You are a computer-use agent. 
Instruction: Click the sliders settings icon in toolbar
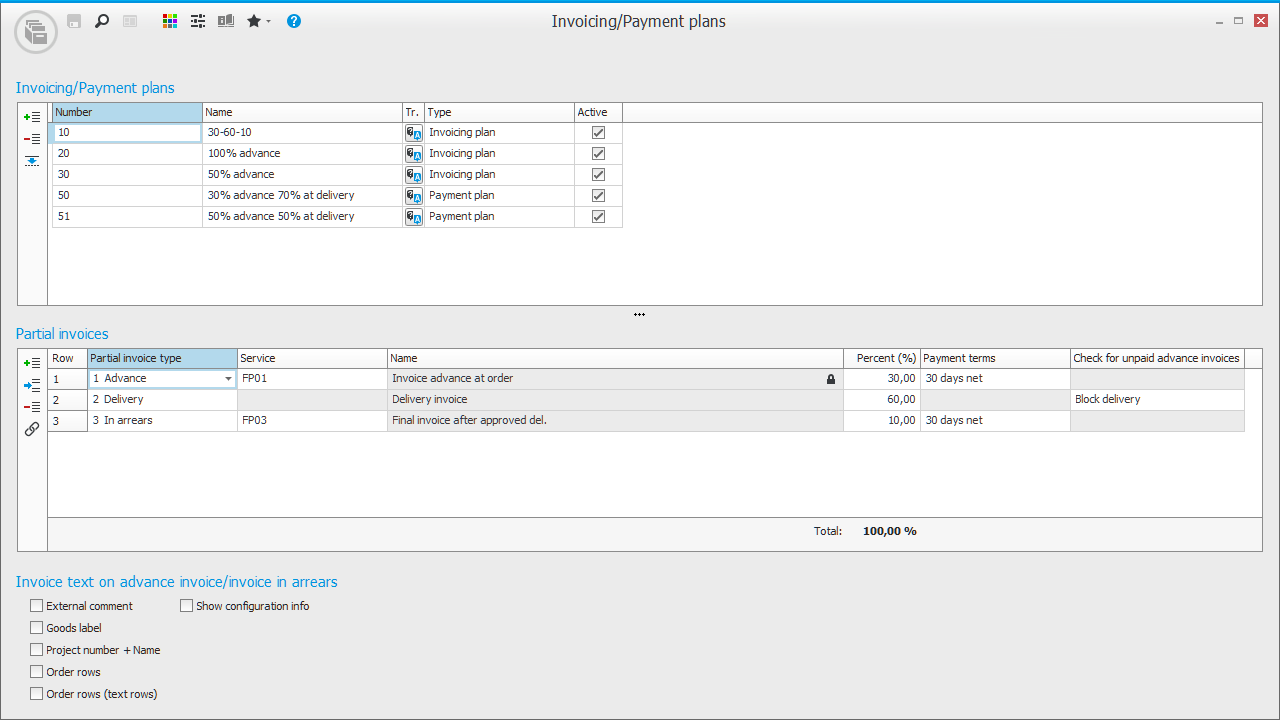pyautogui.click(x=198, y=21)
